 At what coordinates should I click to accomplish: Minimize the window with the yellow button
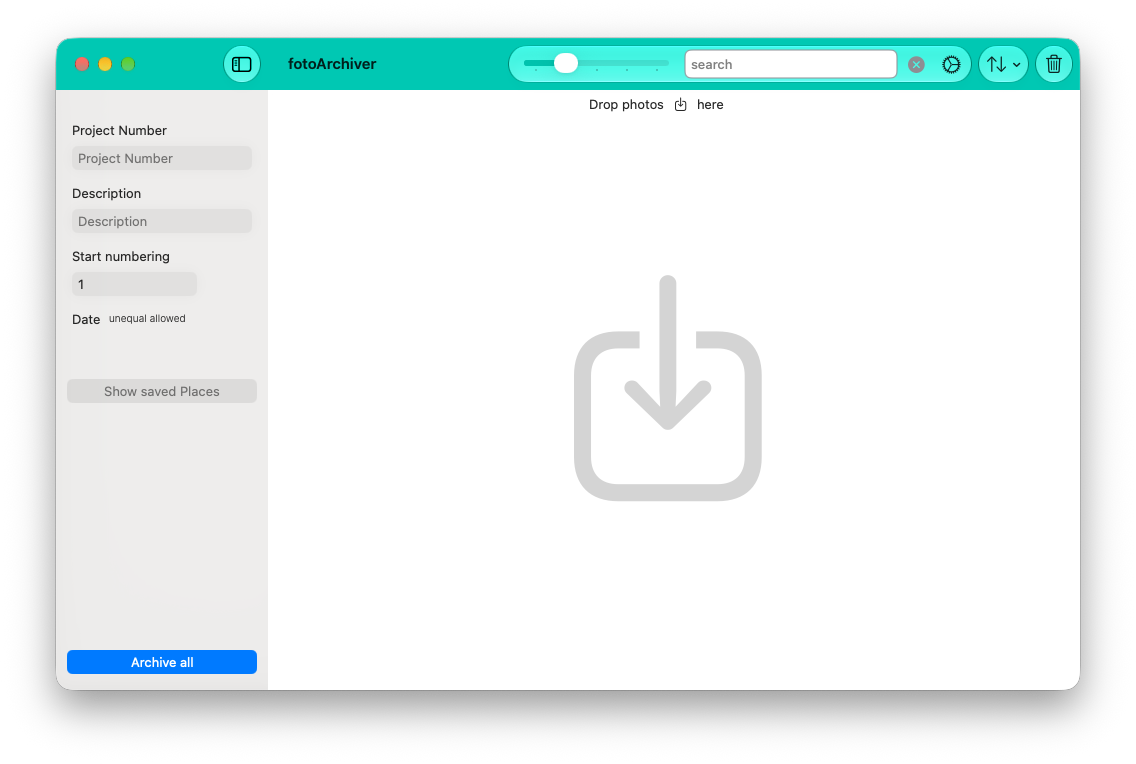coord(105,64)
